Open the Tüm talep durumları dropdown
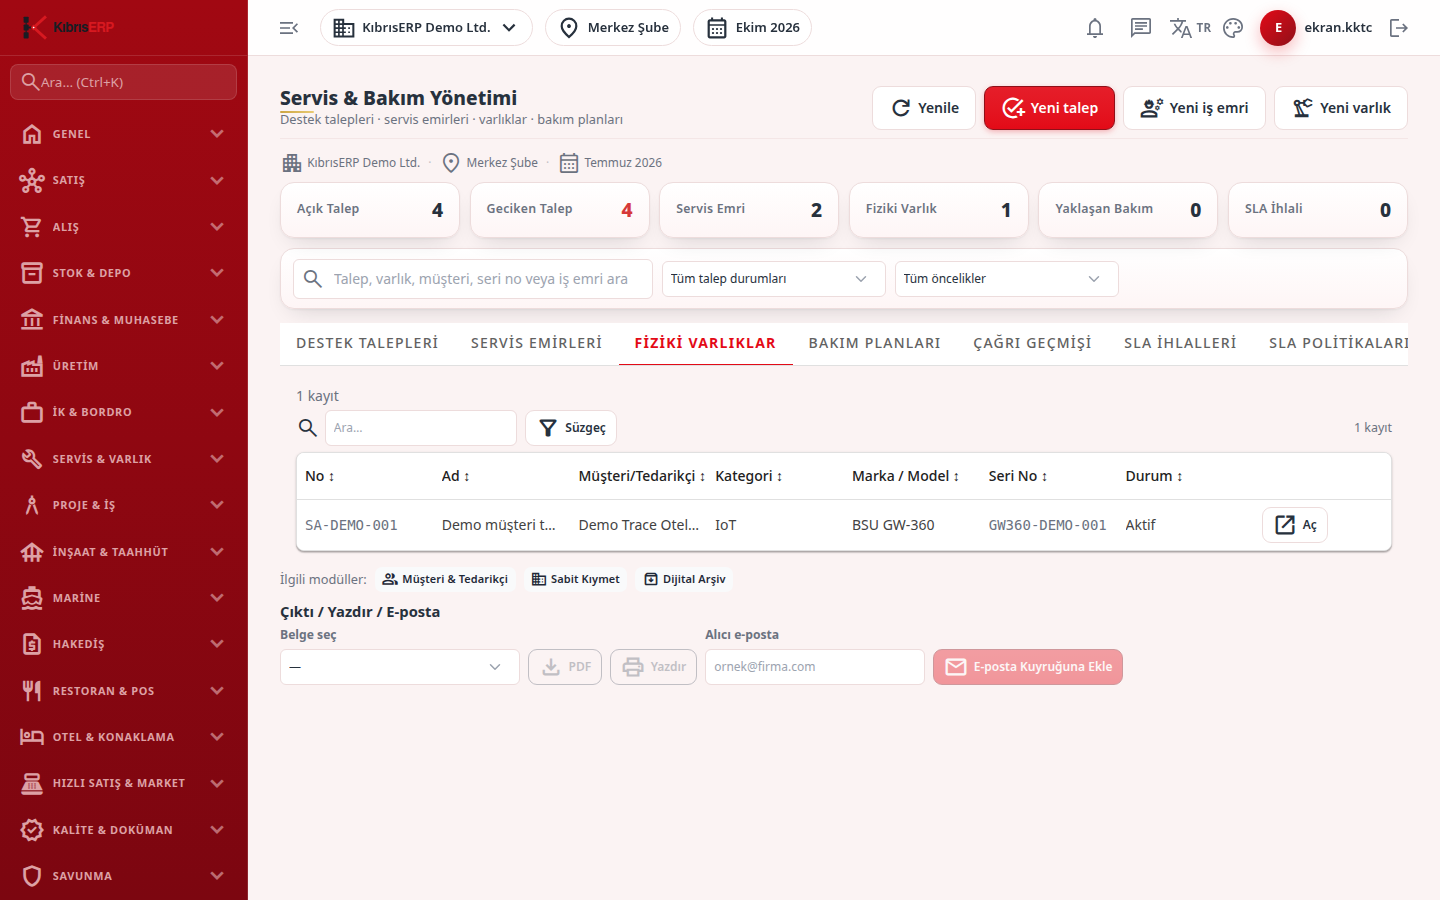 pos(773,279)
